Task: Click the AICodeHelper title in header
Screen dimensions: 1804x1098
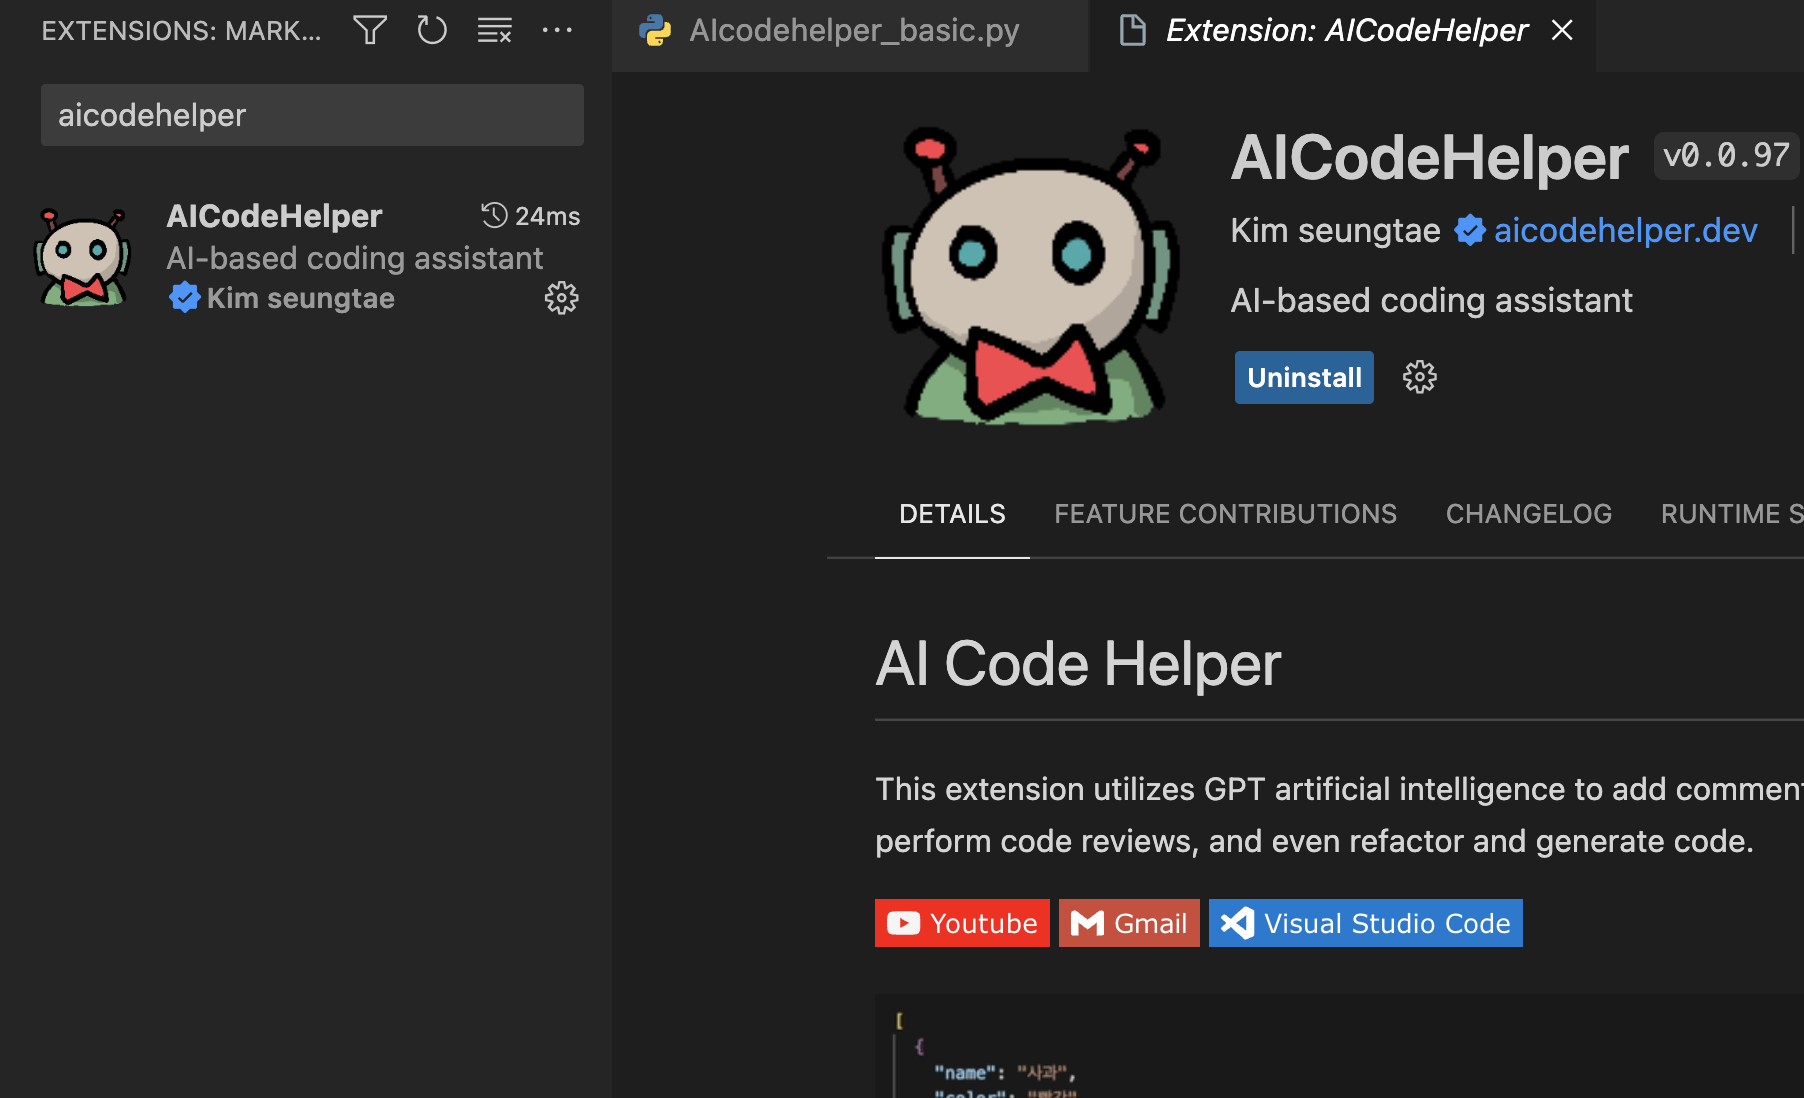Action: click(1429, 158)
